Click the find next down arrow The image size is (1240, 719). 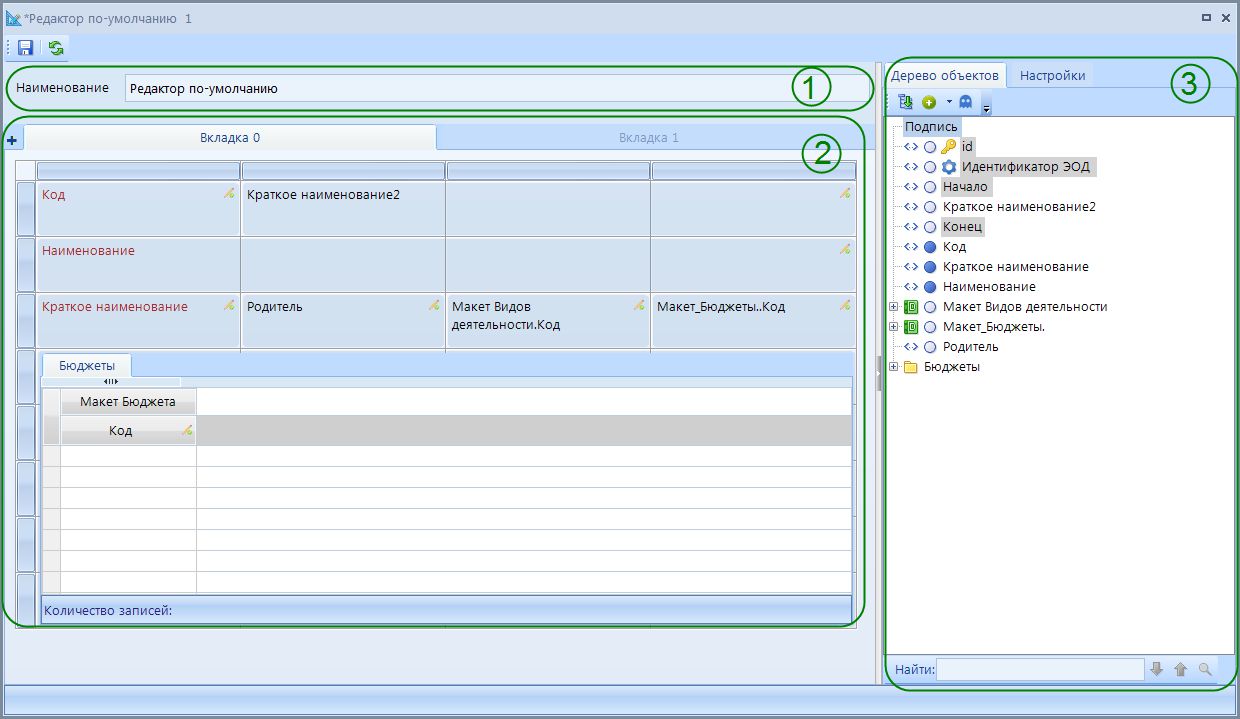1157,669
